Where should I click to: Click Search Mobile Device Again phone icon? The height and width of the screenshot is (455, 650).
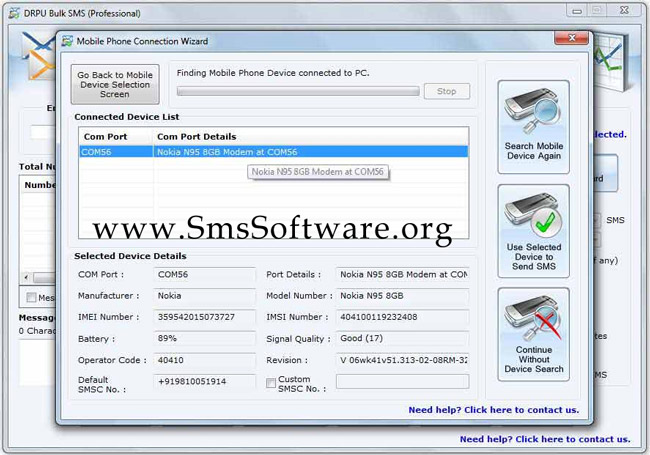click(x=533, y=111)
